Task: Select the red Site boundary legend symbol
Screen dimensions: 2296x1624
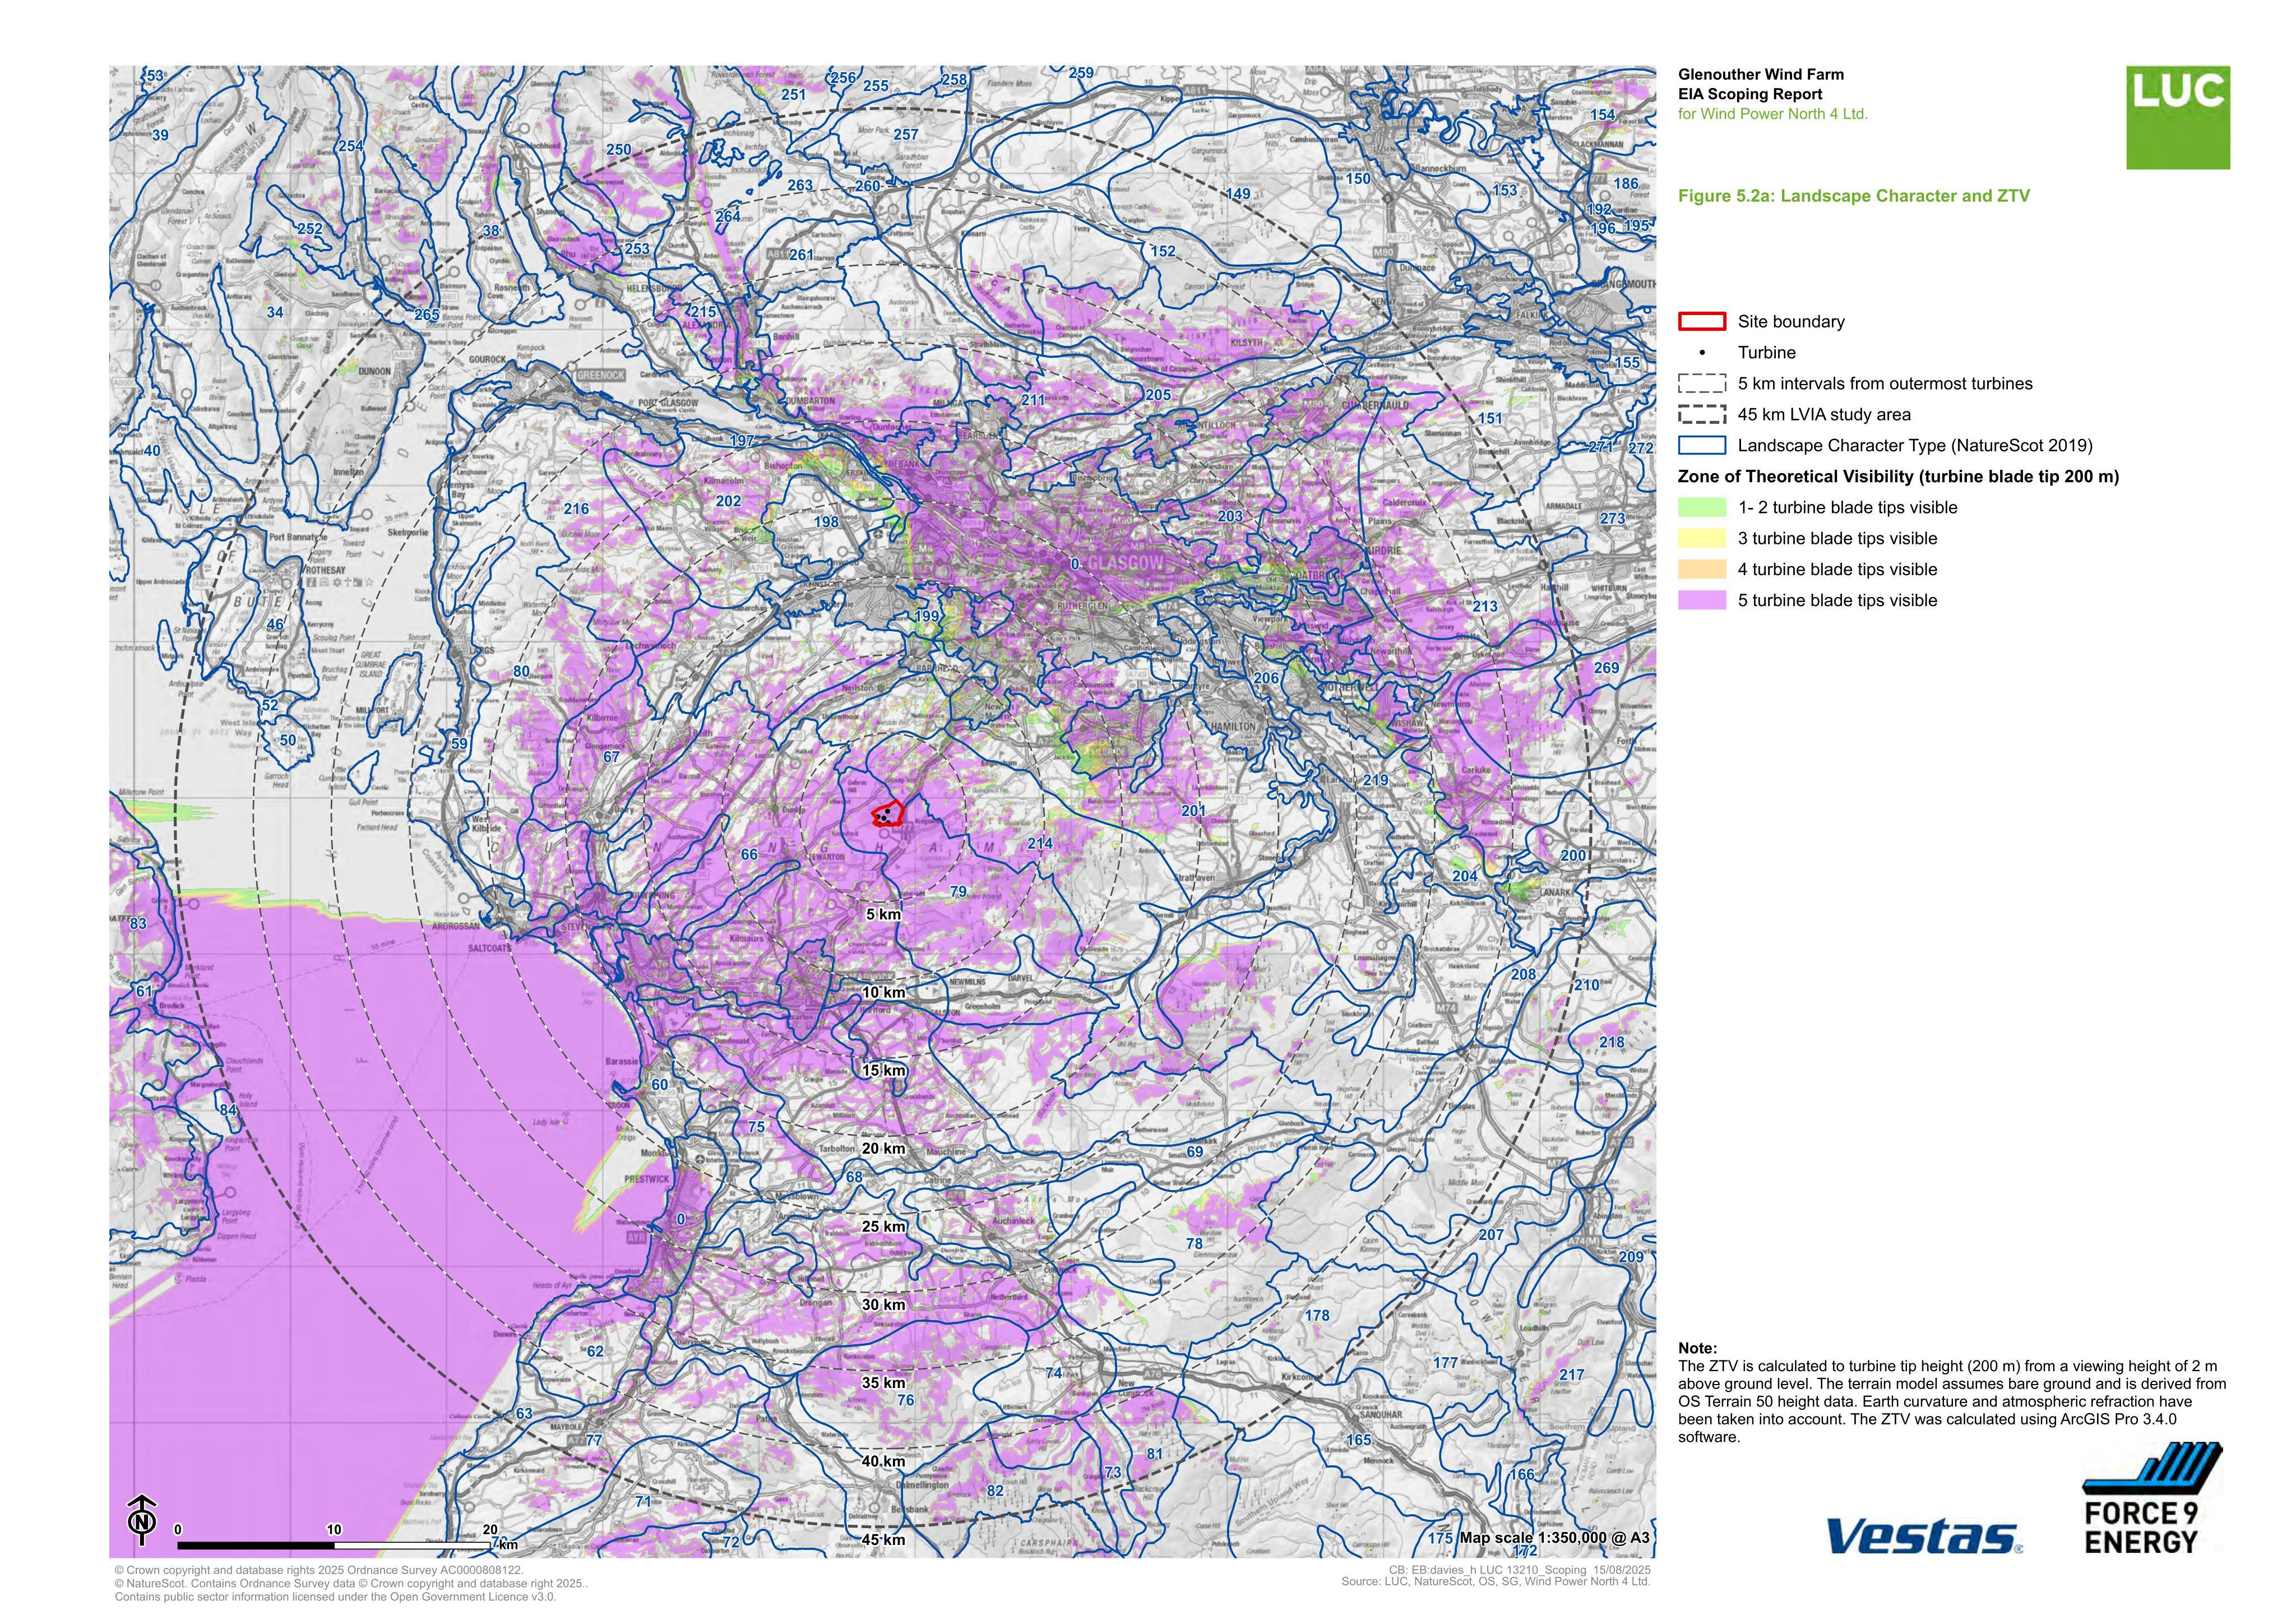Action: click(x=1702, y=322)
